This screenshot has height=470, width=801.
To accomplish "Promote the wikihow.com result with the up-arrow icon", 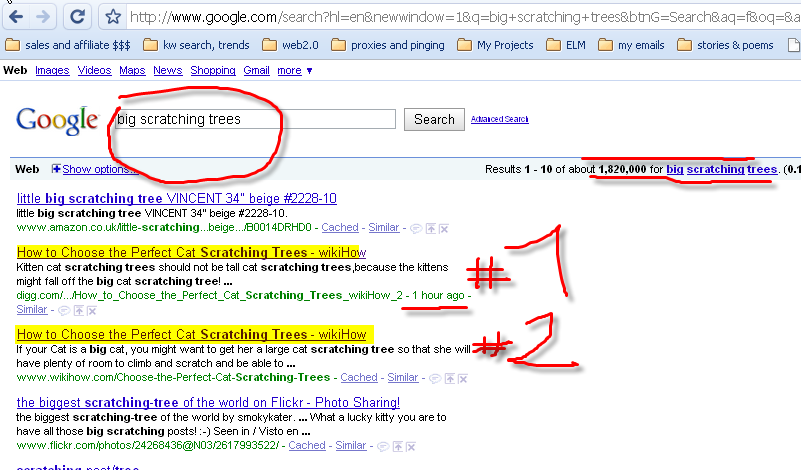I will 450,379.
